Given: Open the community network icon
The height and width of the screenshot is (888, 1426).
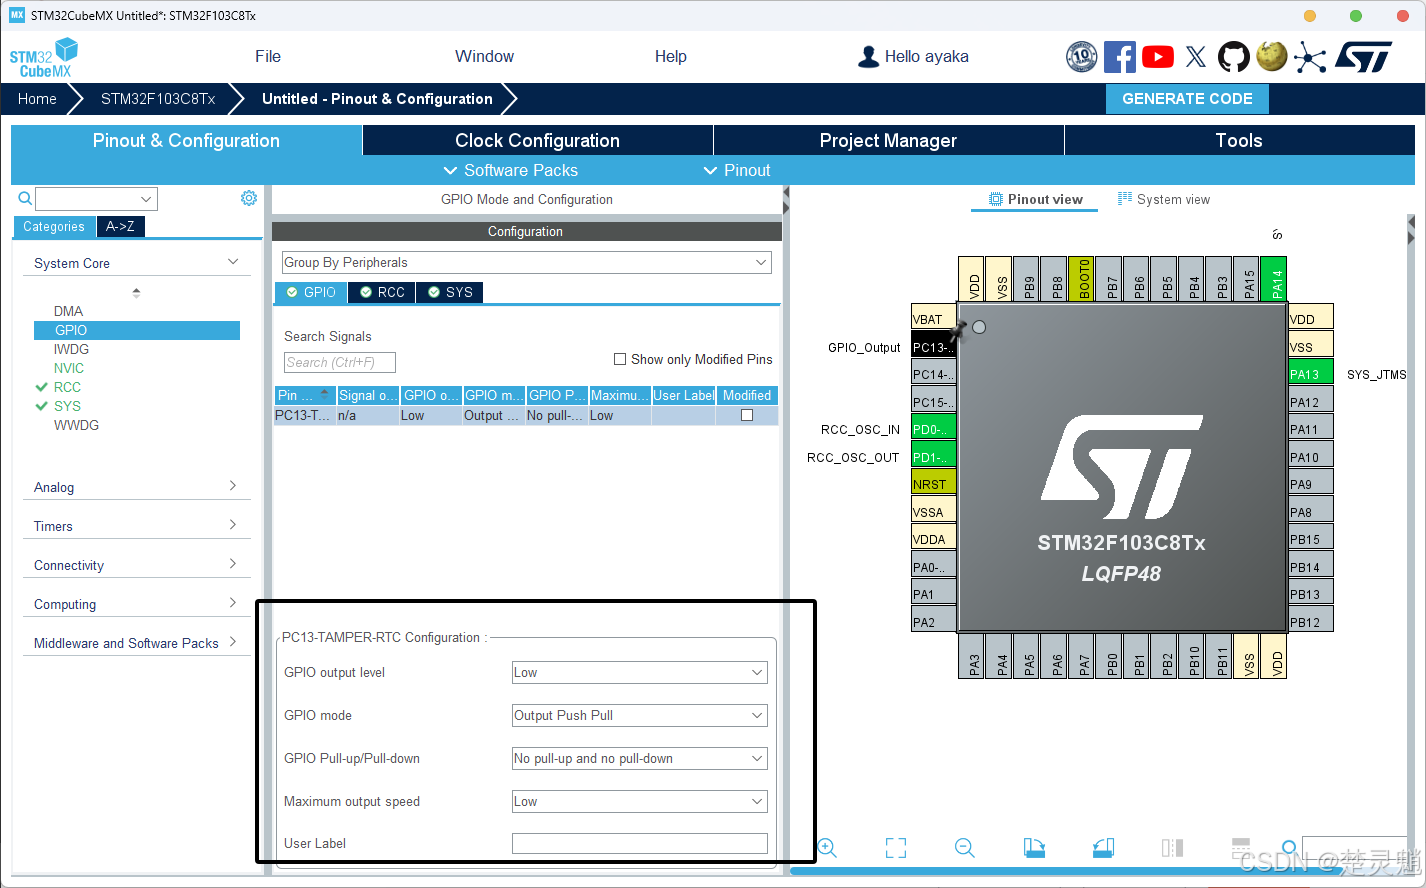Looking at the screenshot, I should [x=1310, y=58].
